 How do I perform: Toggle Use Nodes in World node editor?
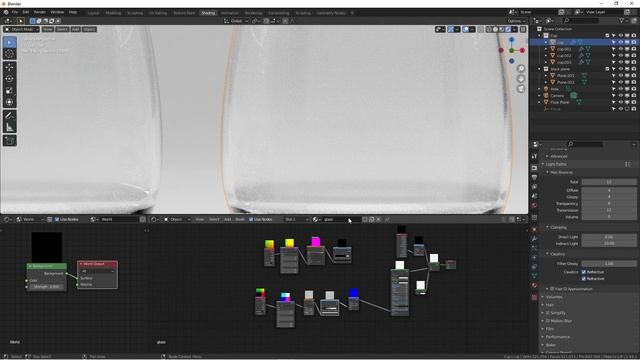(57, 220)
